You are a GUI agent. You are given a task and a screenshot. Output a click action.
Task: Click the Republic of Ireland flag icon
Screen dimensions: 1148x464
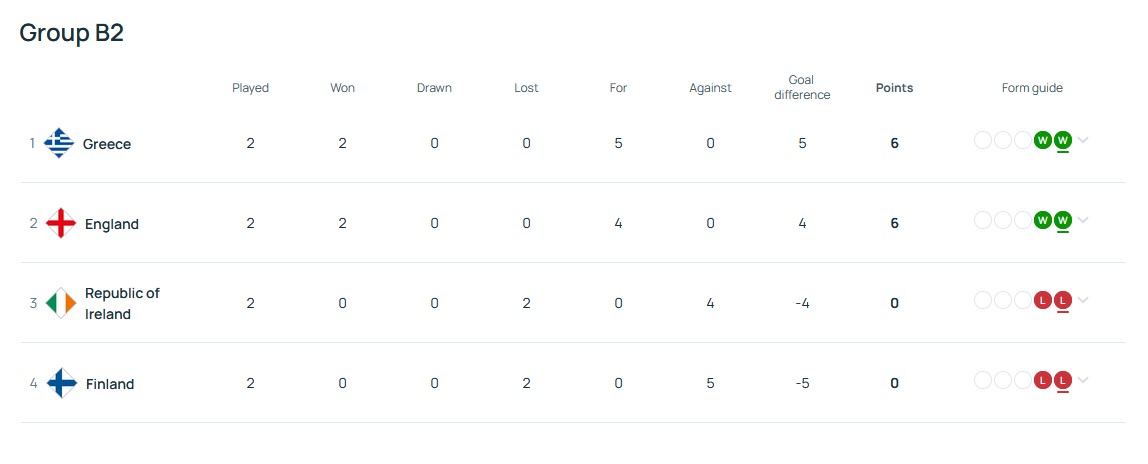click(61, 303)
